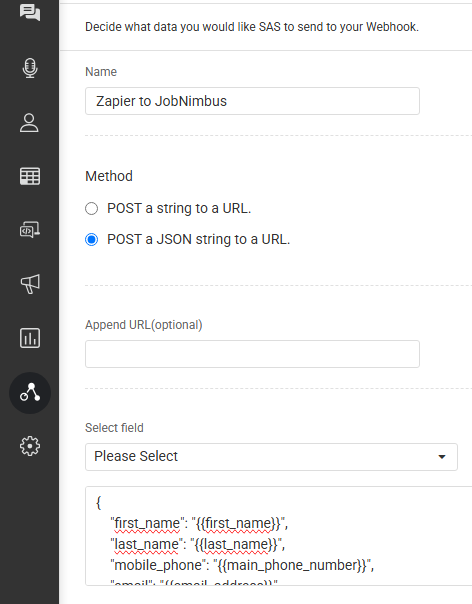The height and width of the screenshot is (604, 472).
Task: Open the table grid icon
Action: click(x=30, y=176)
